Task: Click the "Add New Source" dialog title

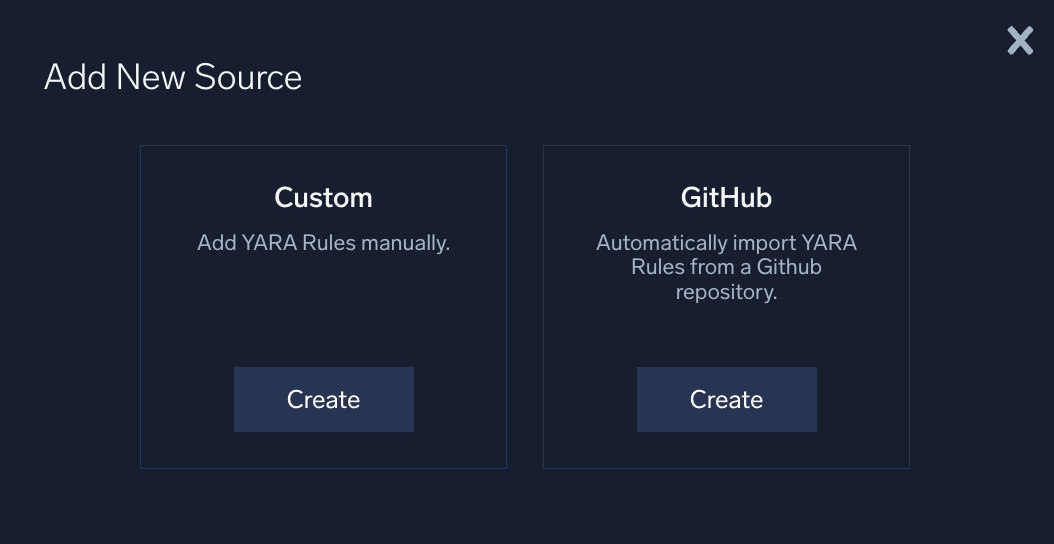Action: (x=173, y=78)
